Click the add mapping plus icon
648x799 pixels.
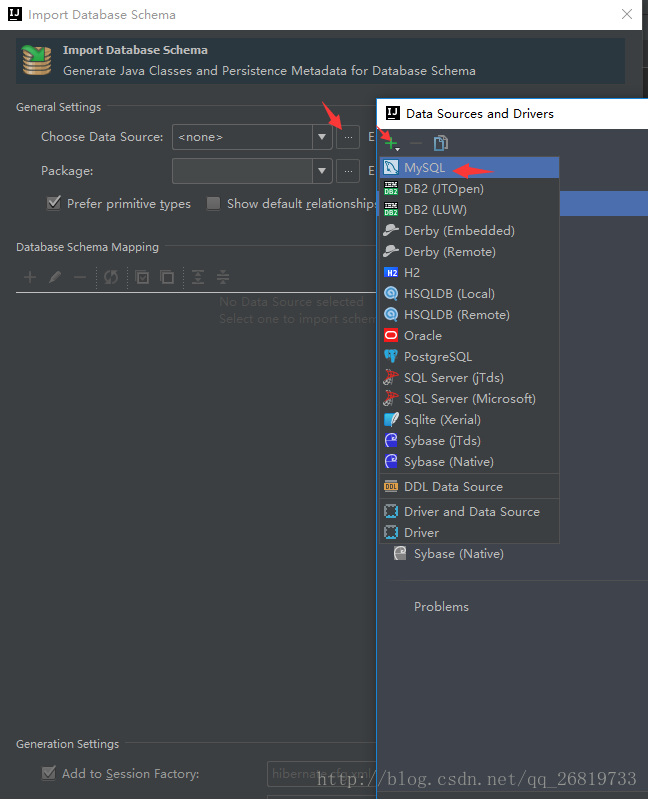click(30, 277)
